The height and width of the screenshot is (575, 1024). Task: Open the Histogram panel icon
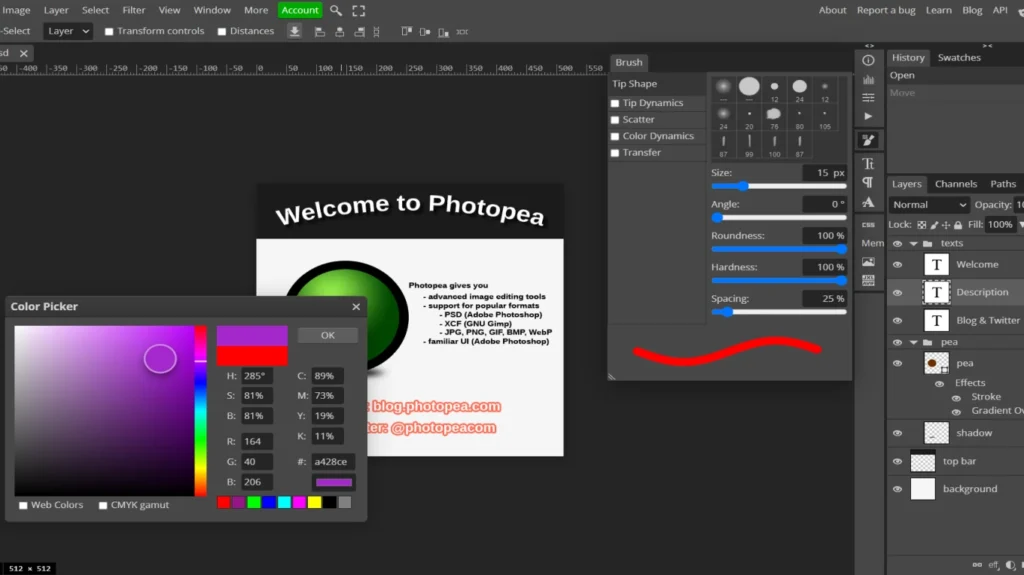(868, 80)
